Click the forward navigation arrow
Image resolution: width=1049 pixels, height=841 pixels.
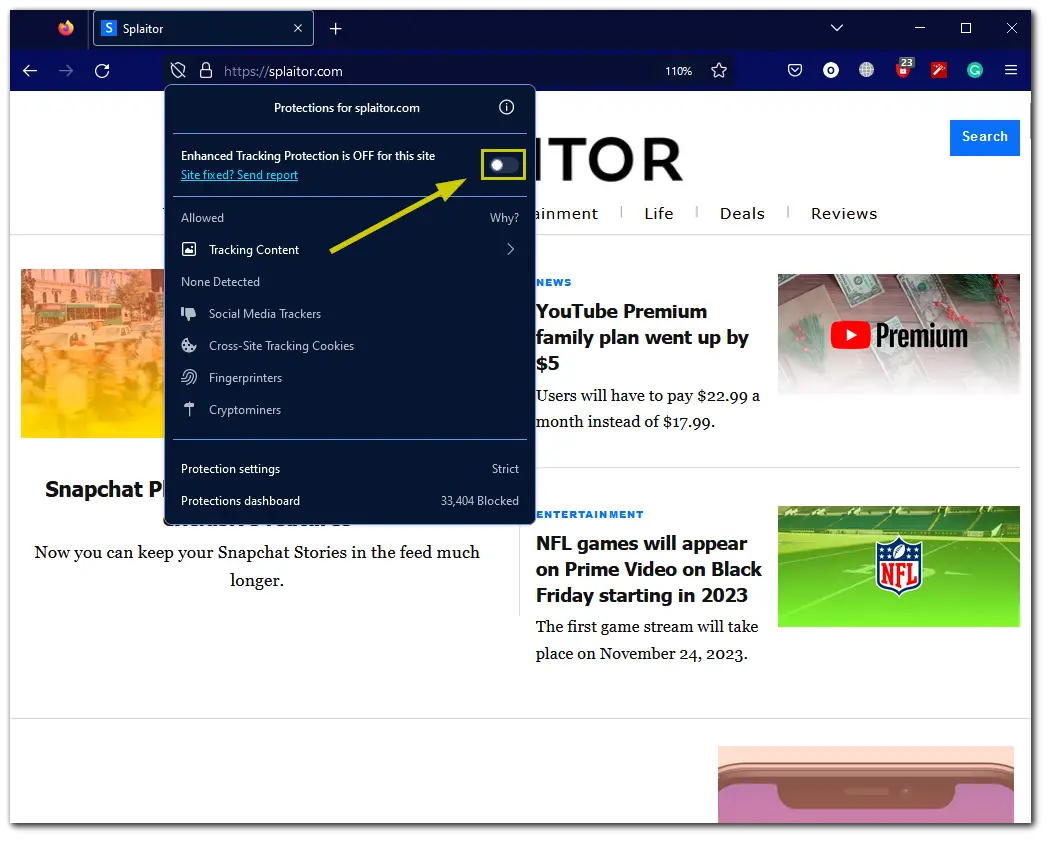pyautogui.click(x=66, y=71)
